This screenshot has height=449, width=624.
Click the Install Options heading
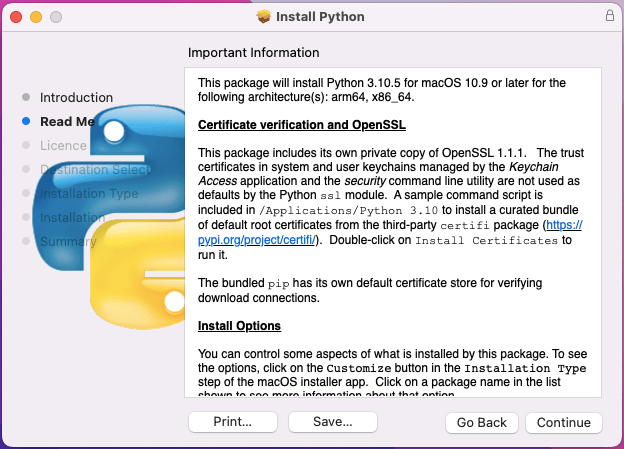tap(239, 326)
